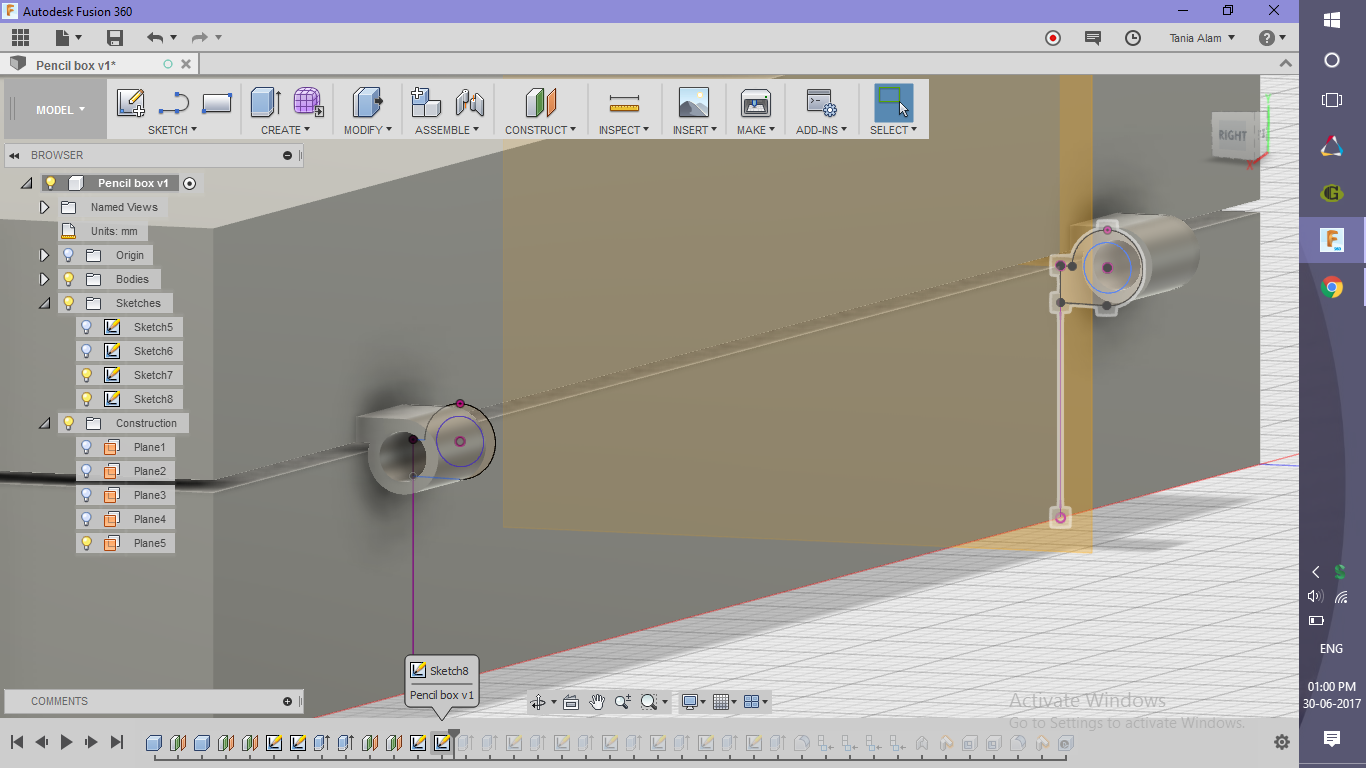
Task: Close the Pencil box v1 tab
Action: [186, 64]
